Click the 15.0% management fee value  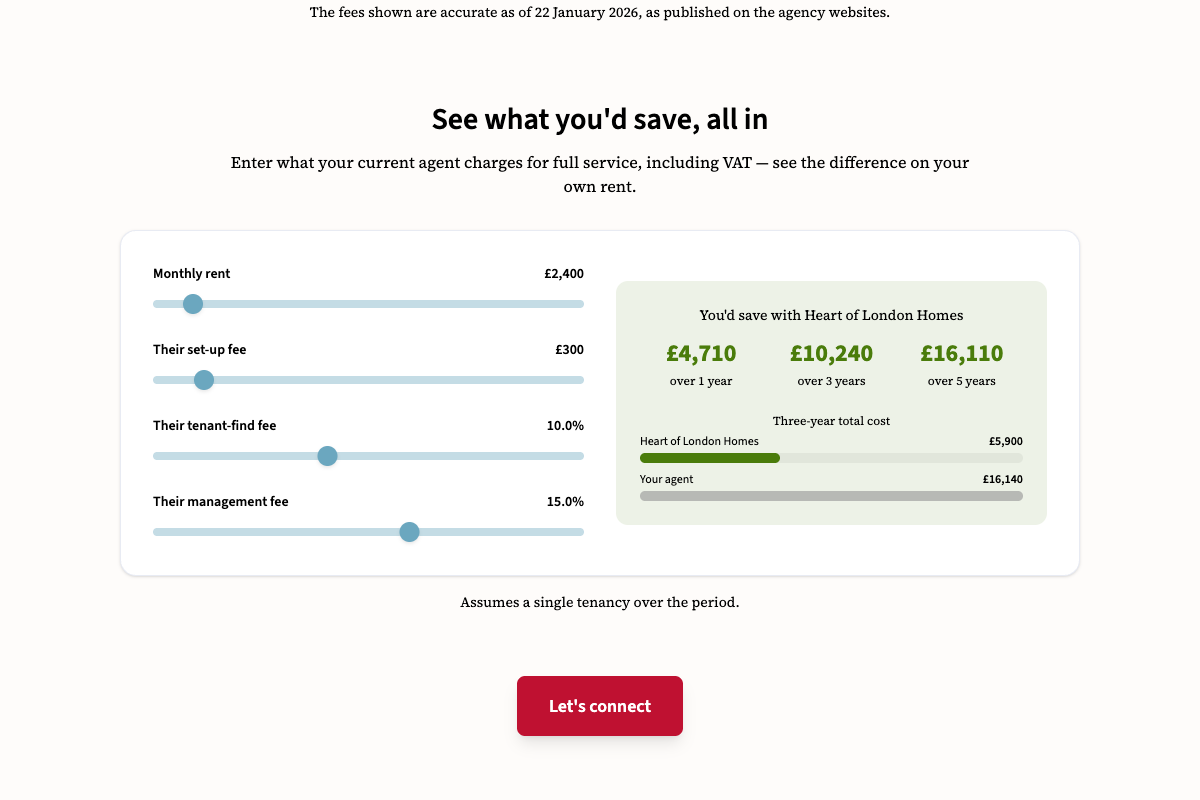click(x=565, y=502)
